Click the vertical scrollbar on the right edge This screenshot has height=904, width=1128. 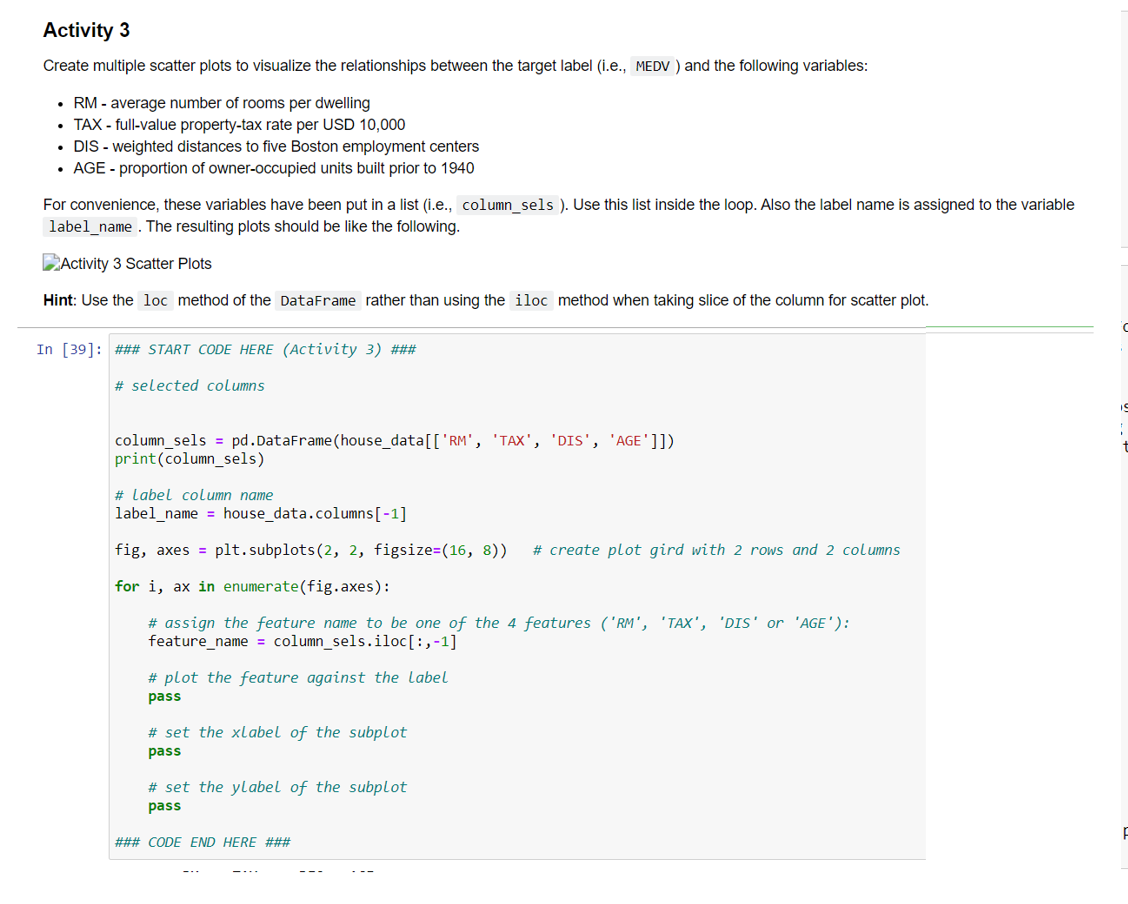pos(1124,450)
